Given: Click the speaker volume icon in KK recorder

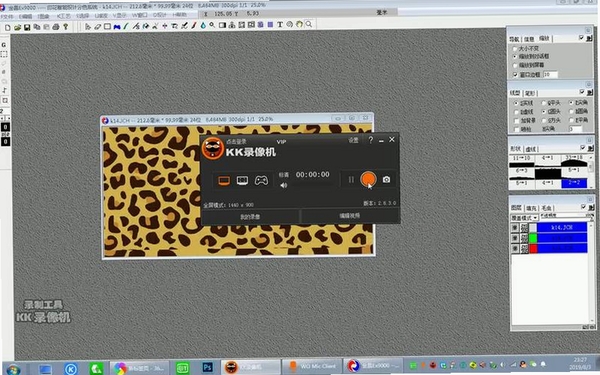Looking at the screenshot, I should pyautogui.click(x=284, y=186).
